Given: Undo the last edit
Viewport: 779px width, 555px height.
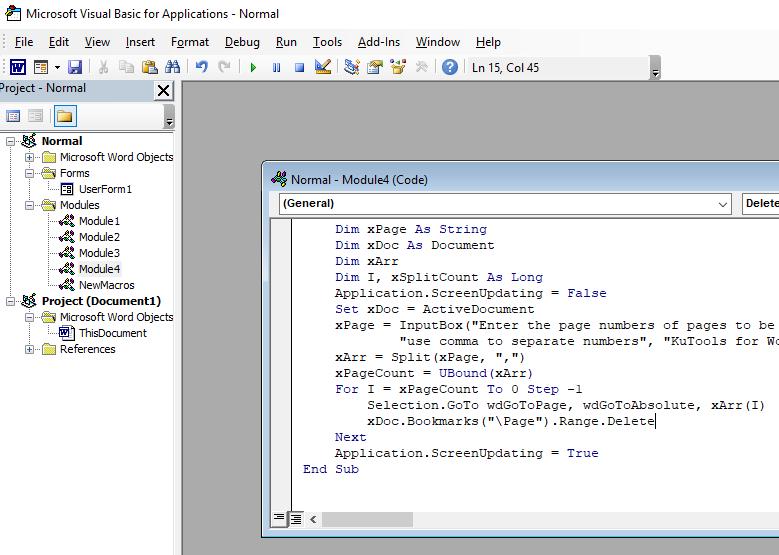Looking at the screenshot, I should (x=202, y=67).
